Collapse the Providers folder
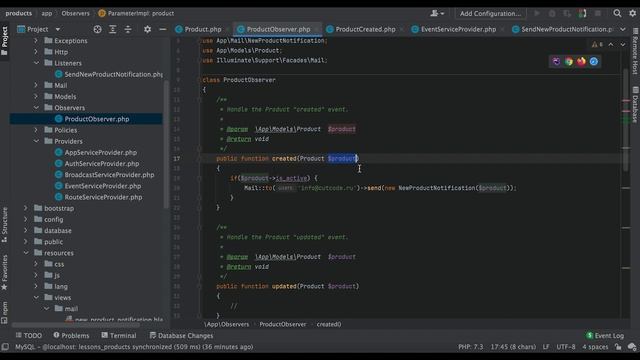The width and height of the screenshot is (640, 360). coord(36,141)
